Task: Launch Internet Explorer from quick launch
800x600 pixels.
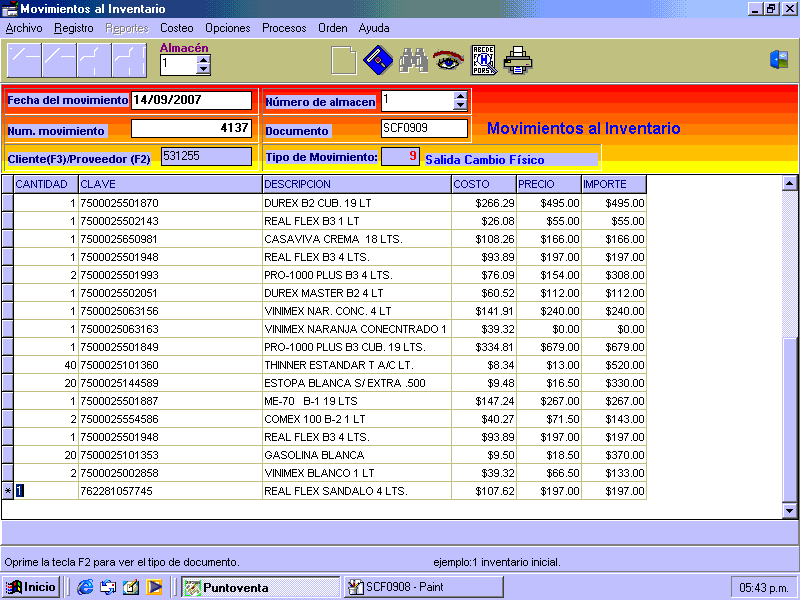Action: pyautogui.click(x=85, y=587)
